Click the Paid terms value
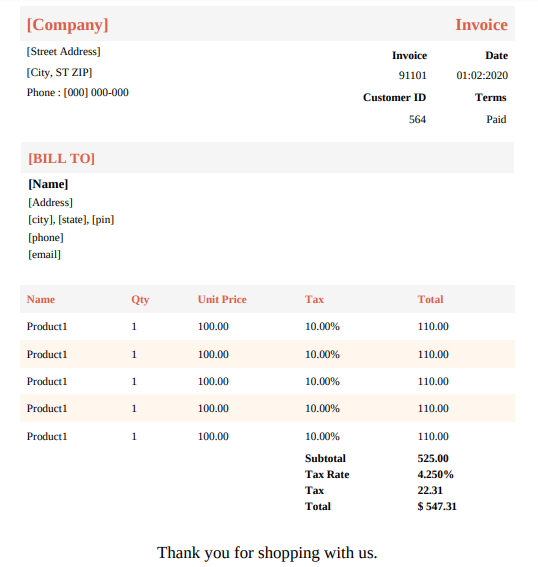The height and width of the screenshot is (567, 538). click(496, 119)
